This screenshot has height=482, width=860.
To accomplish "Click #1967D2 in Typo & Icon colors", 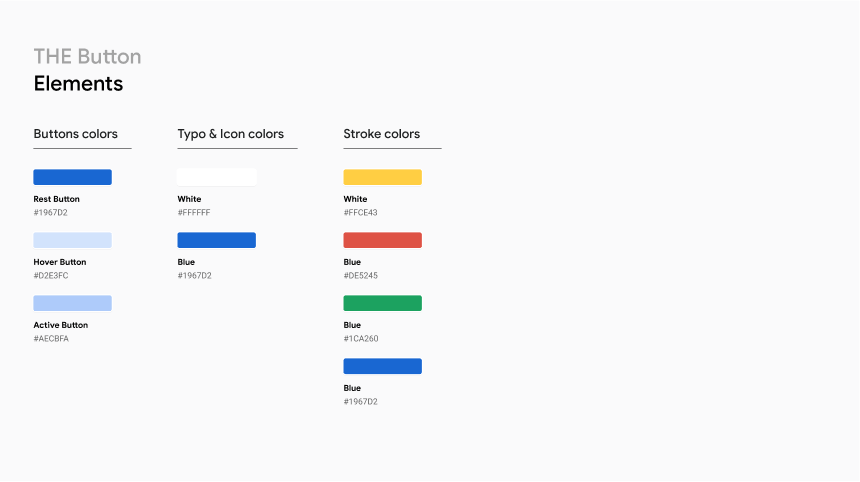I will point(194,276).
